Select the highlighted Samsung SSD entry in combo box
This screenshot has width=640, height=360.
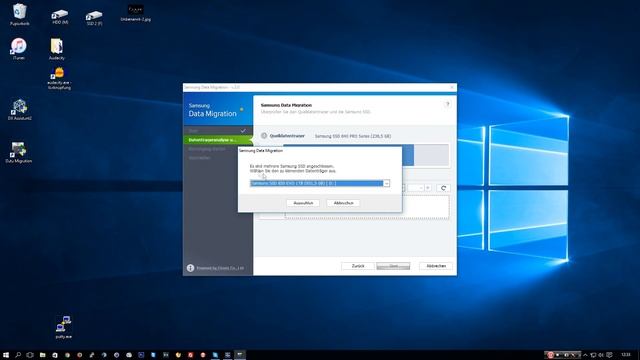(x=317, y=183)
